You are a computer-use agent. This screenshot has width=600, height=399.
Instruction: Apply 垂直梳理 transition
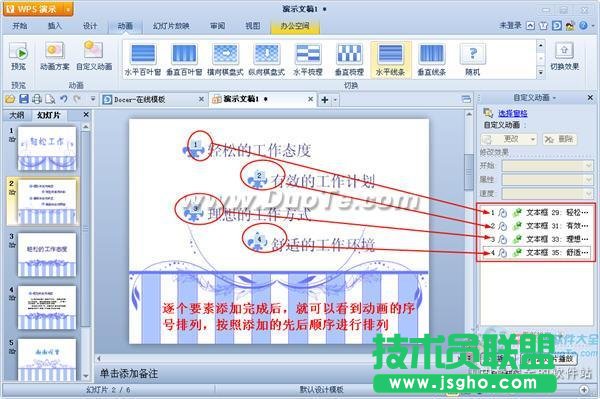click(x=349, y=59)
